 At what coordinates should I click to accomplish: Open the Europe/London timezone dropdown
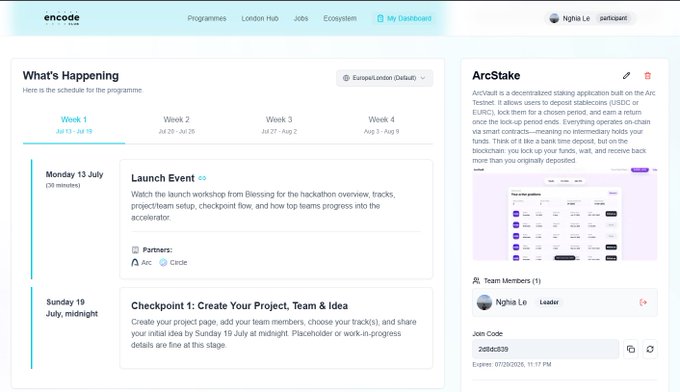pyautogui.click(x=384, y=78)
